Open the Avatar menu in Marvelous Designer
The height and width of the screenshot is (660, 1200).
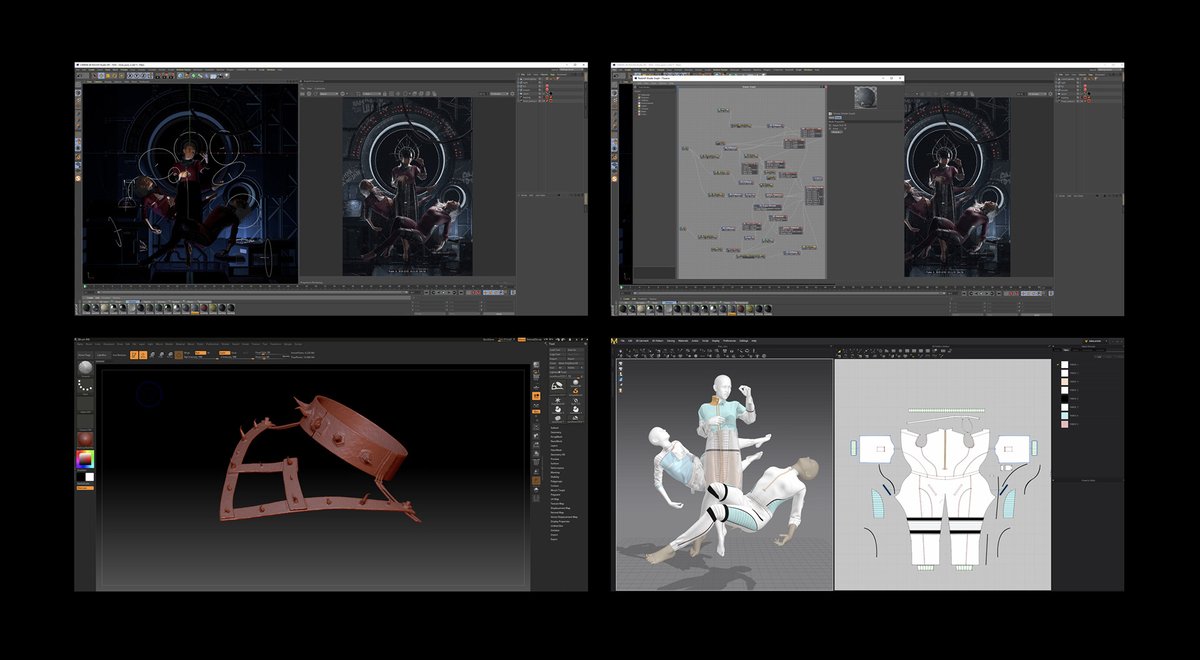tap(695, 341)
